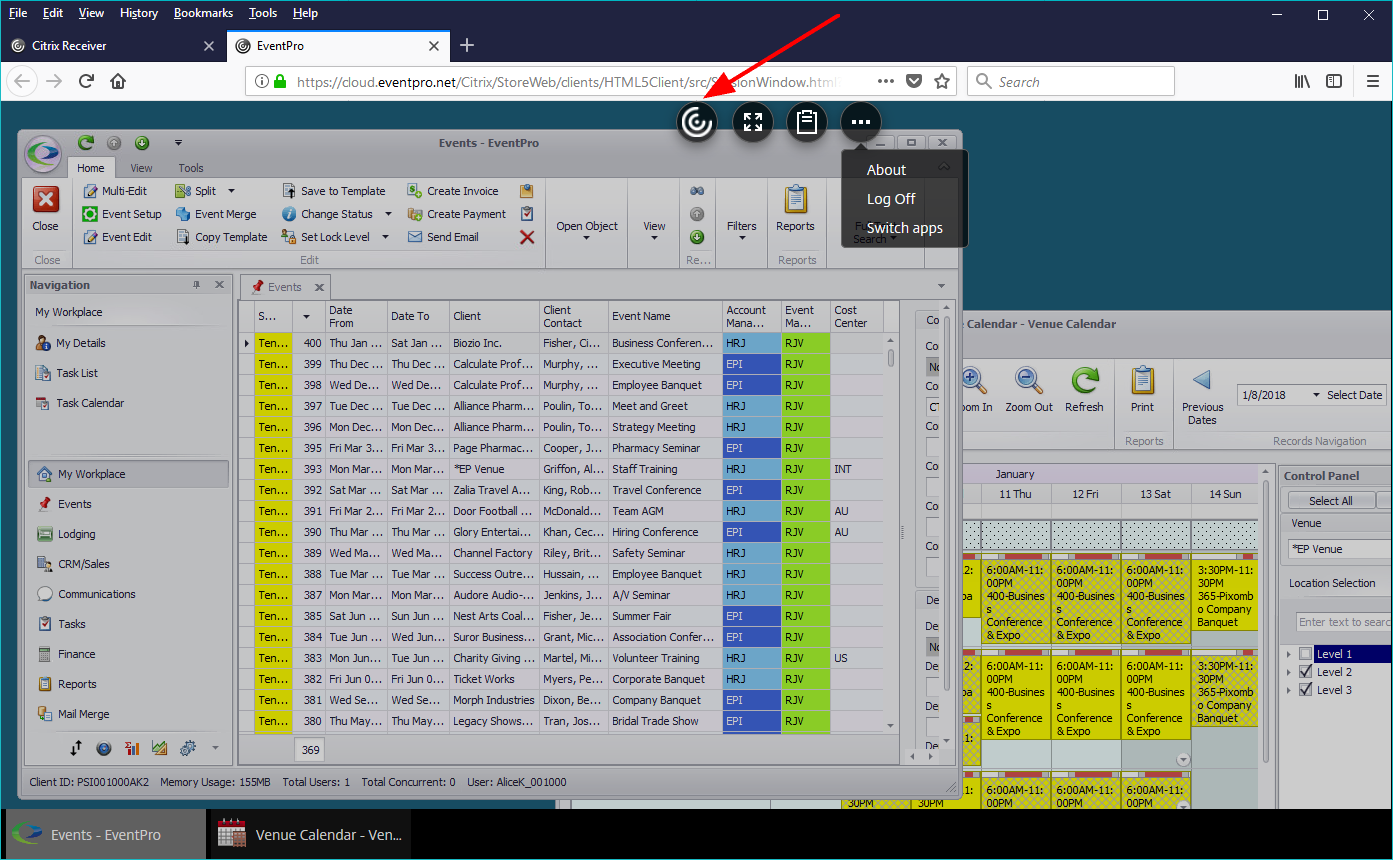1393x860 pixels.
Task: Open quick access toolbar customize arrow
Action: tap(178, 143)
